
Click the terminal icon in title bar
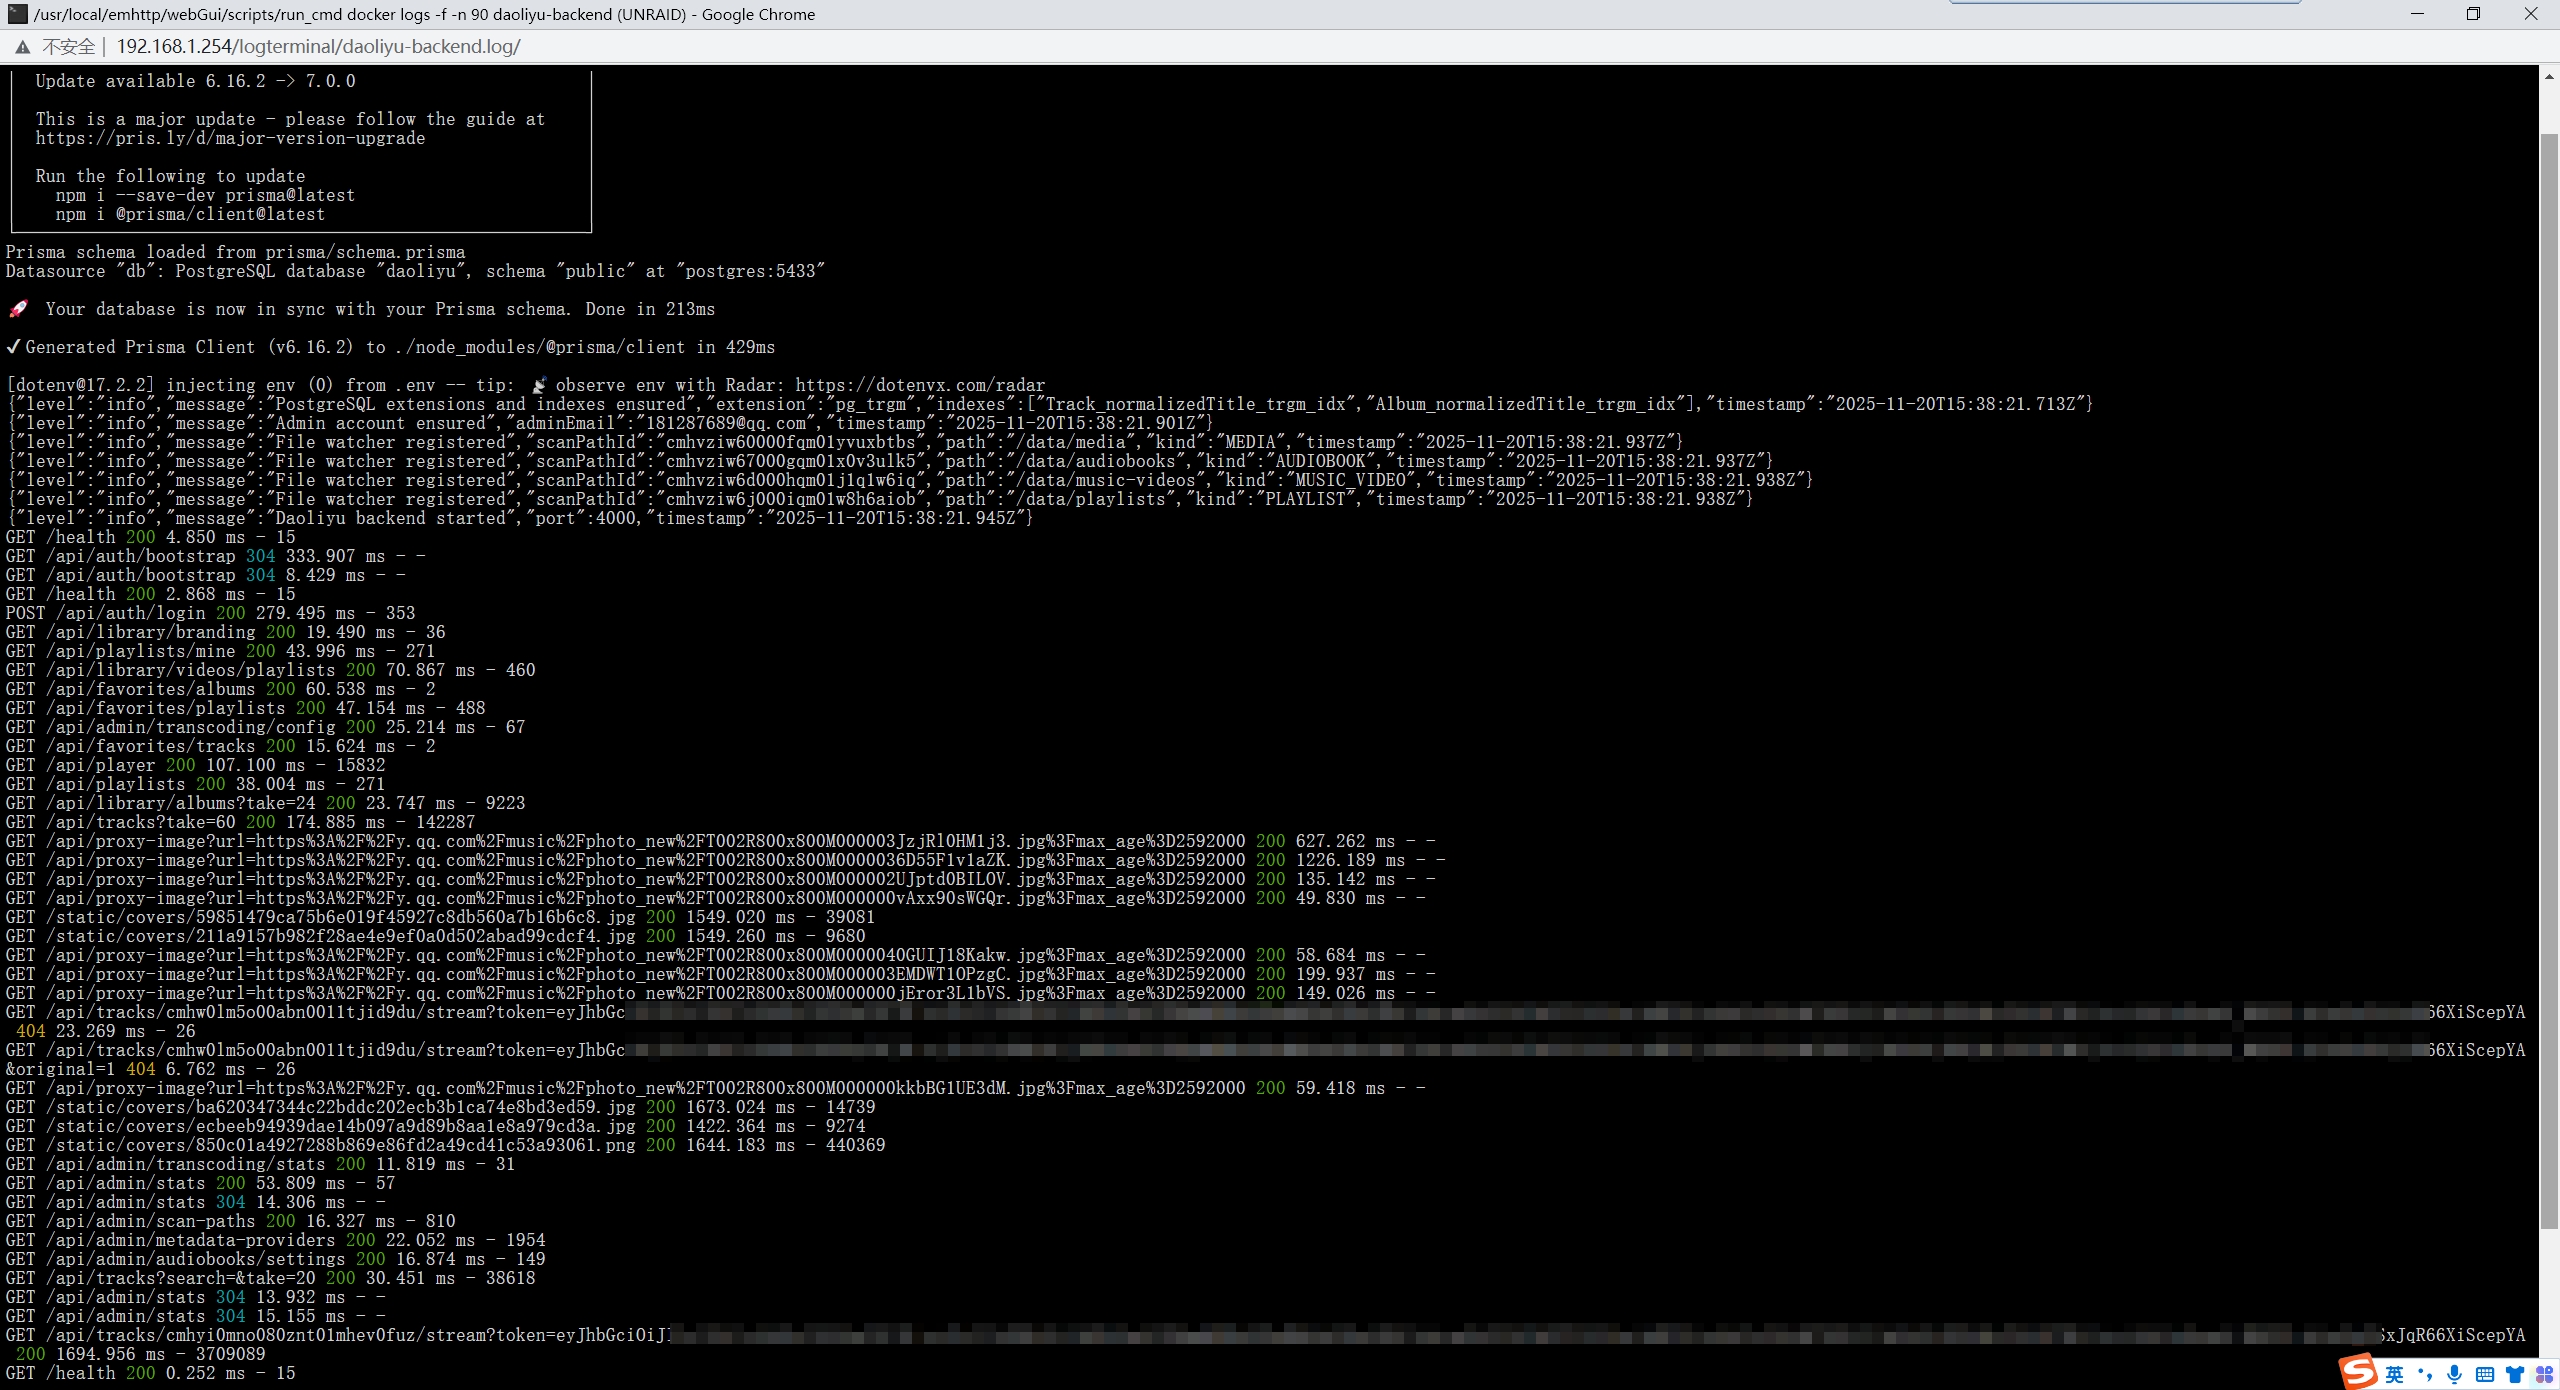coord(17,14)
